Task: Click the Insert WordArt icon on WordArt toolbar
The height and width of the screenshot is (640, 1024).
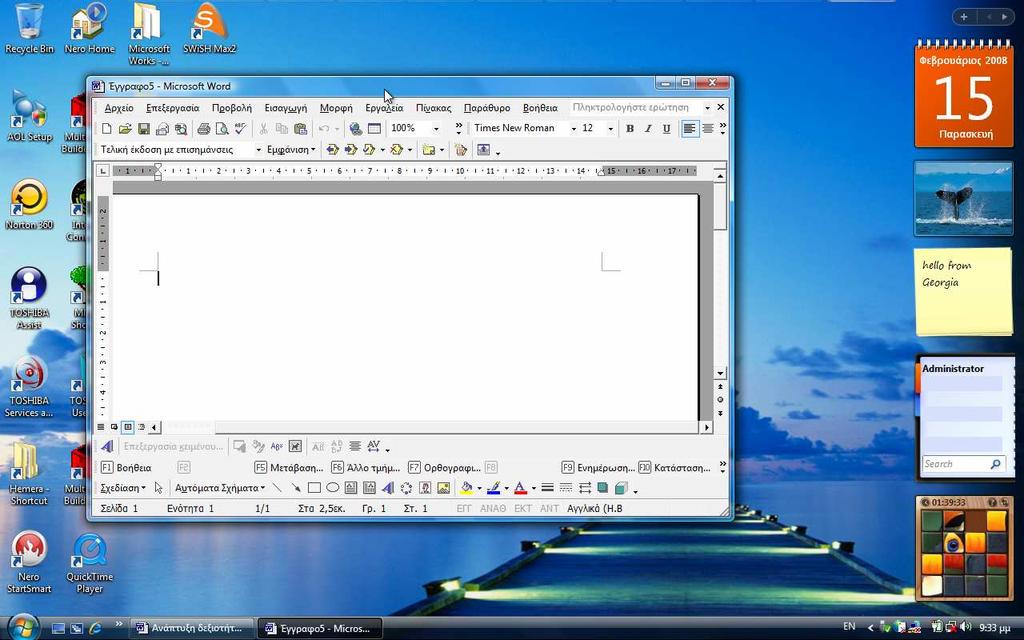Action: 107,446
